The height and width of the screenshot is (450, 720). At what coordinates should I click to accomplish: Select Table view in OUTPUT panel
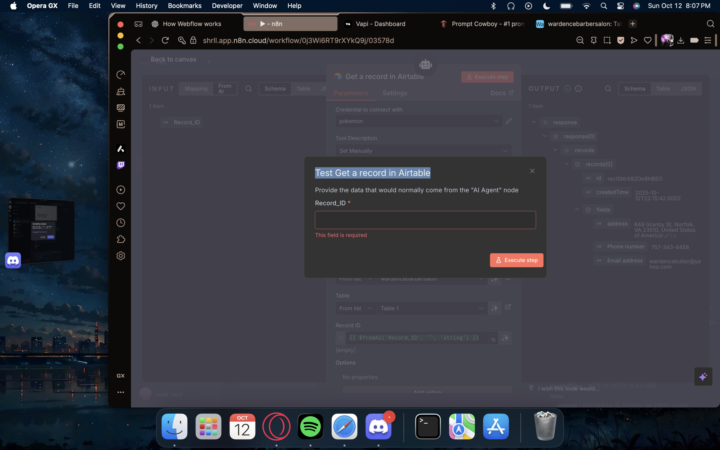(663, 89)
